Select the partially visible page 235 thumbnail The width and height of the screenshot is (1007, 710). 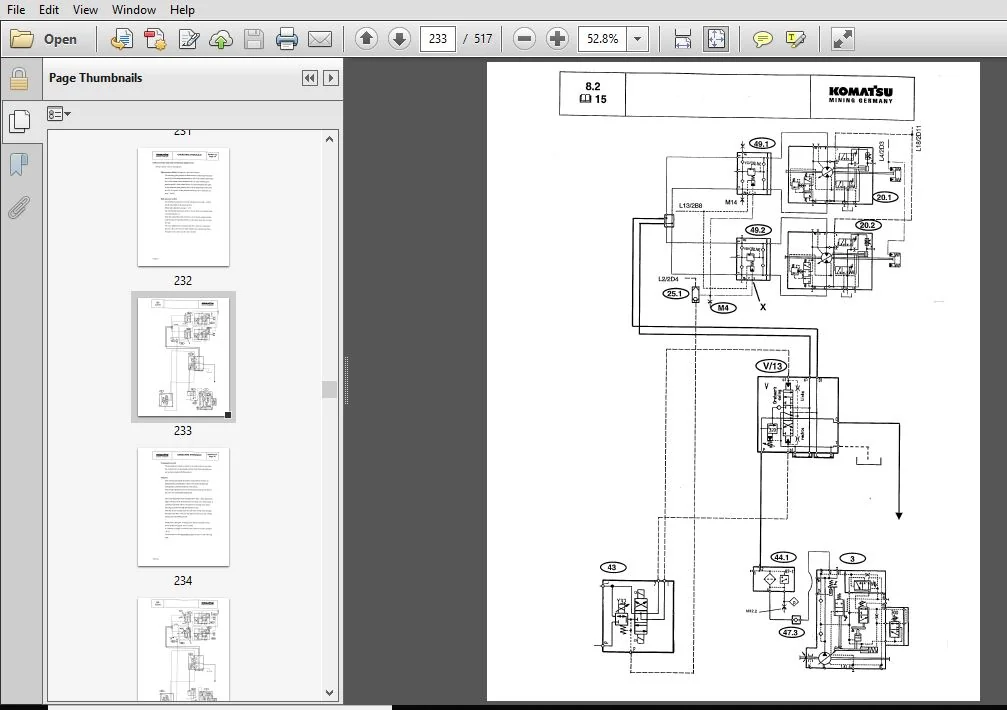coord(183,649)
